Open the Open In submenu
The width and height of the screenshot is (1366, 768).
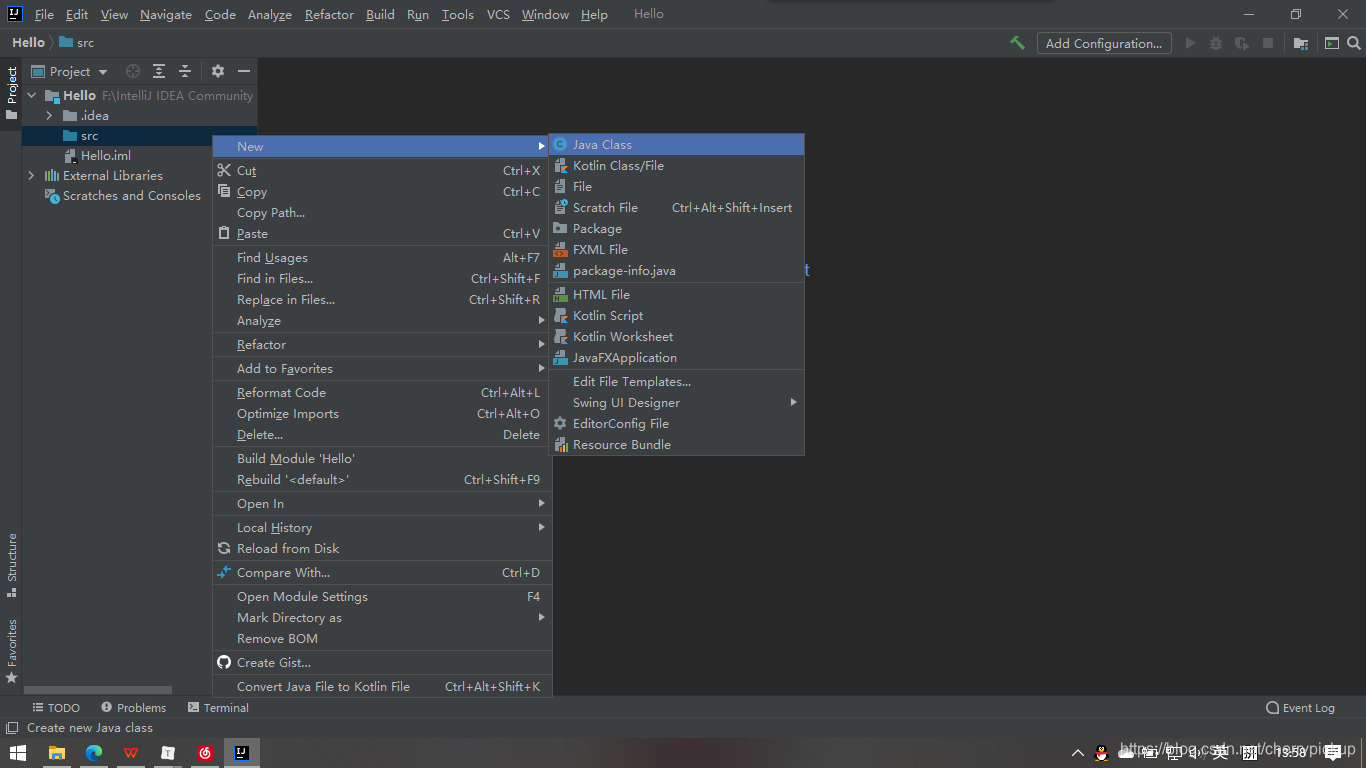coord(381,503)
